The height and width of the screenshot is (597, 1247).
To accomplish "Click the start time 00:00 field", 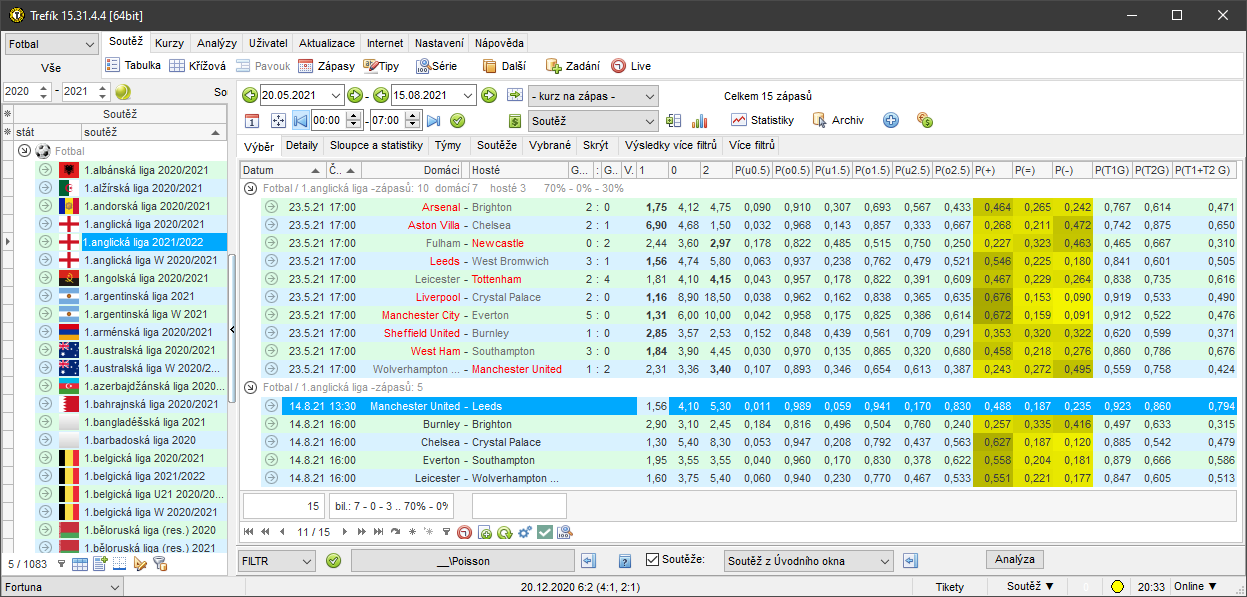I will click(x=326, y=120).
